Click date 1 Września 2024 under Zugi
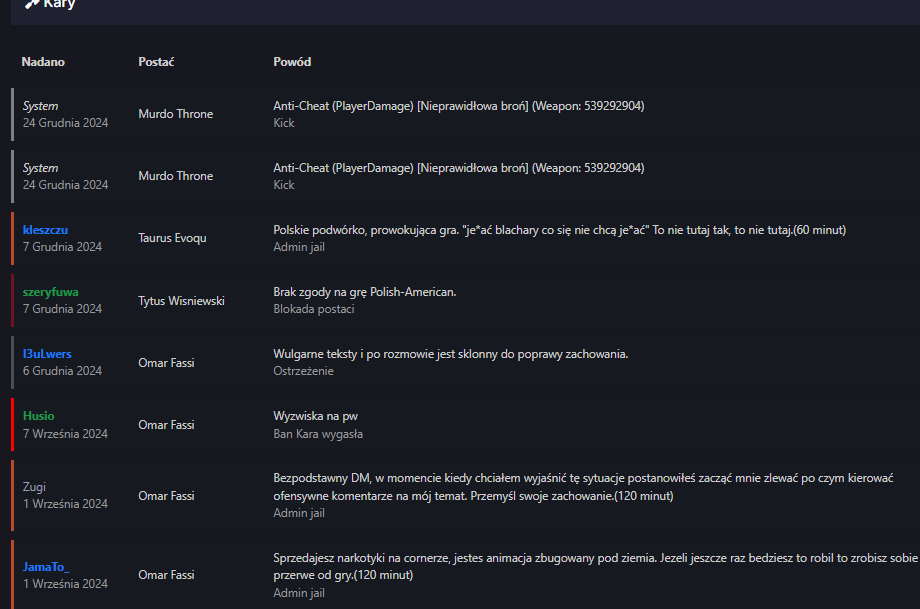Image resolution: width=920 pixels, height=609 pixels. (x=65, y=504)
